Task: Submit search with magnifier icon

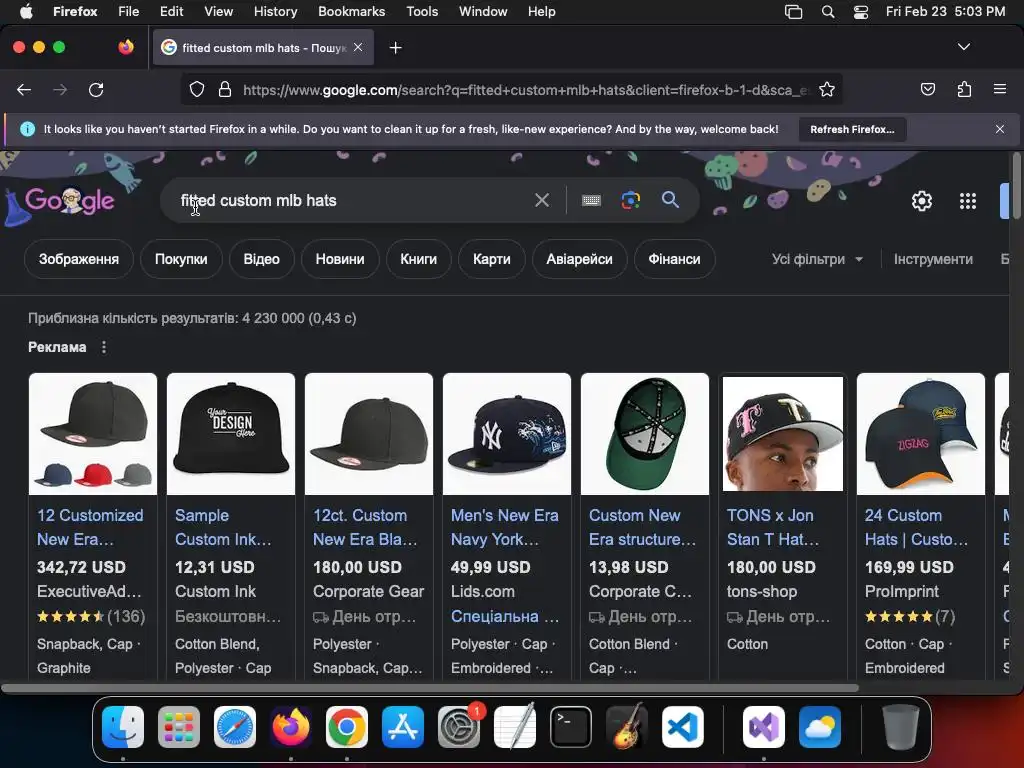Action: [x=670, y=200]
